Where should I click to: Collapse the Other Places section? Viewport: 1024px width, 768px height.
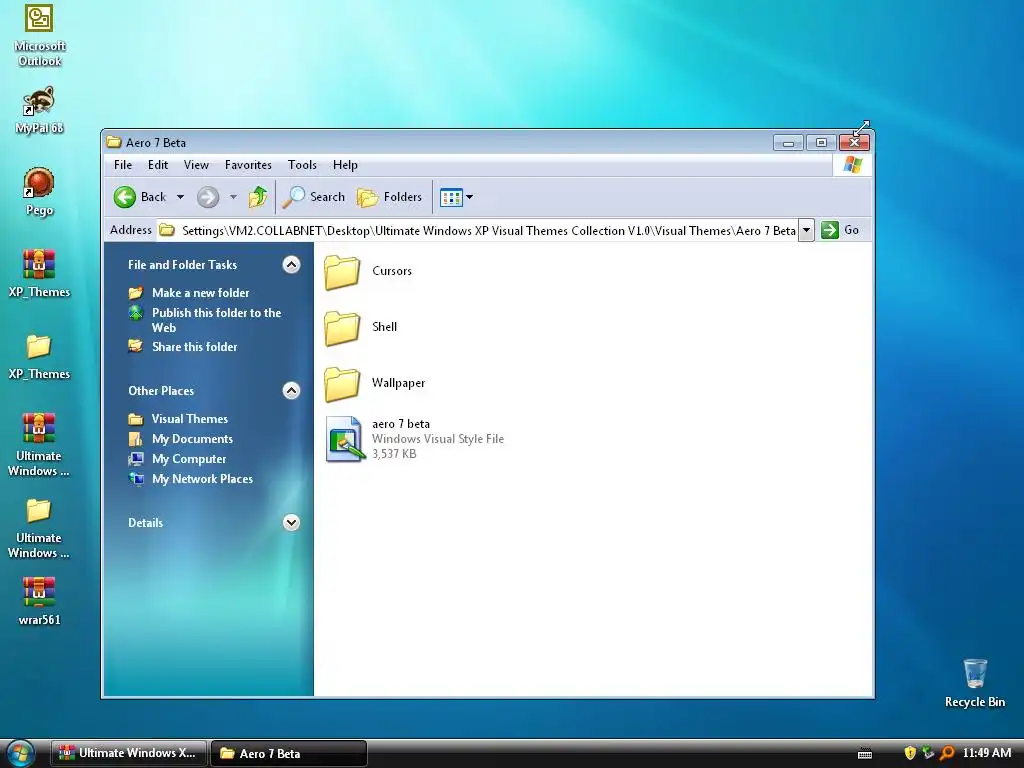[291, 391]
